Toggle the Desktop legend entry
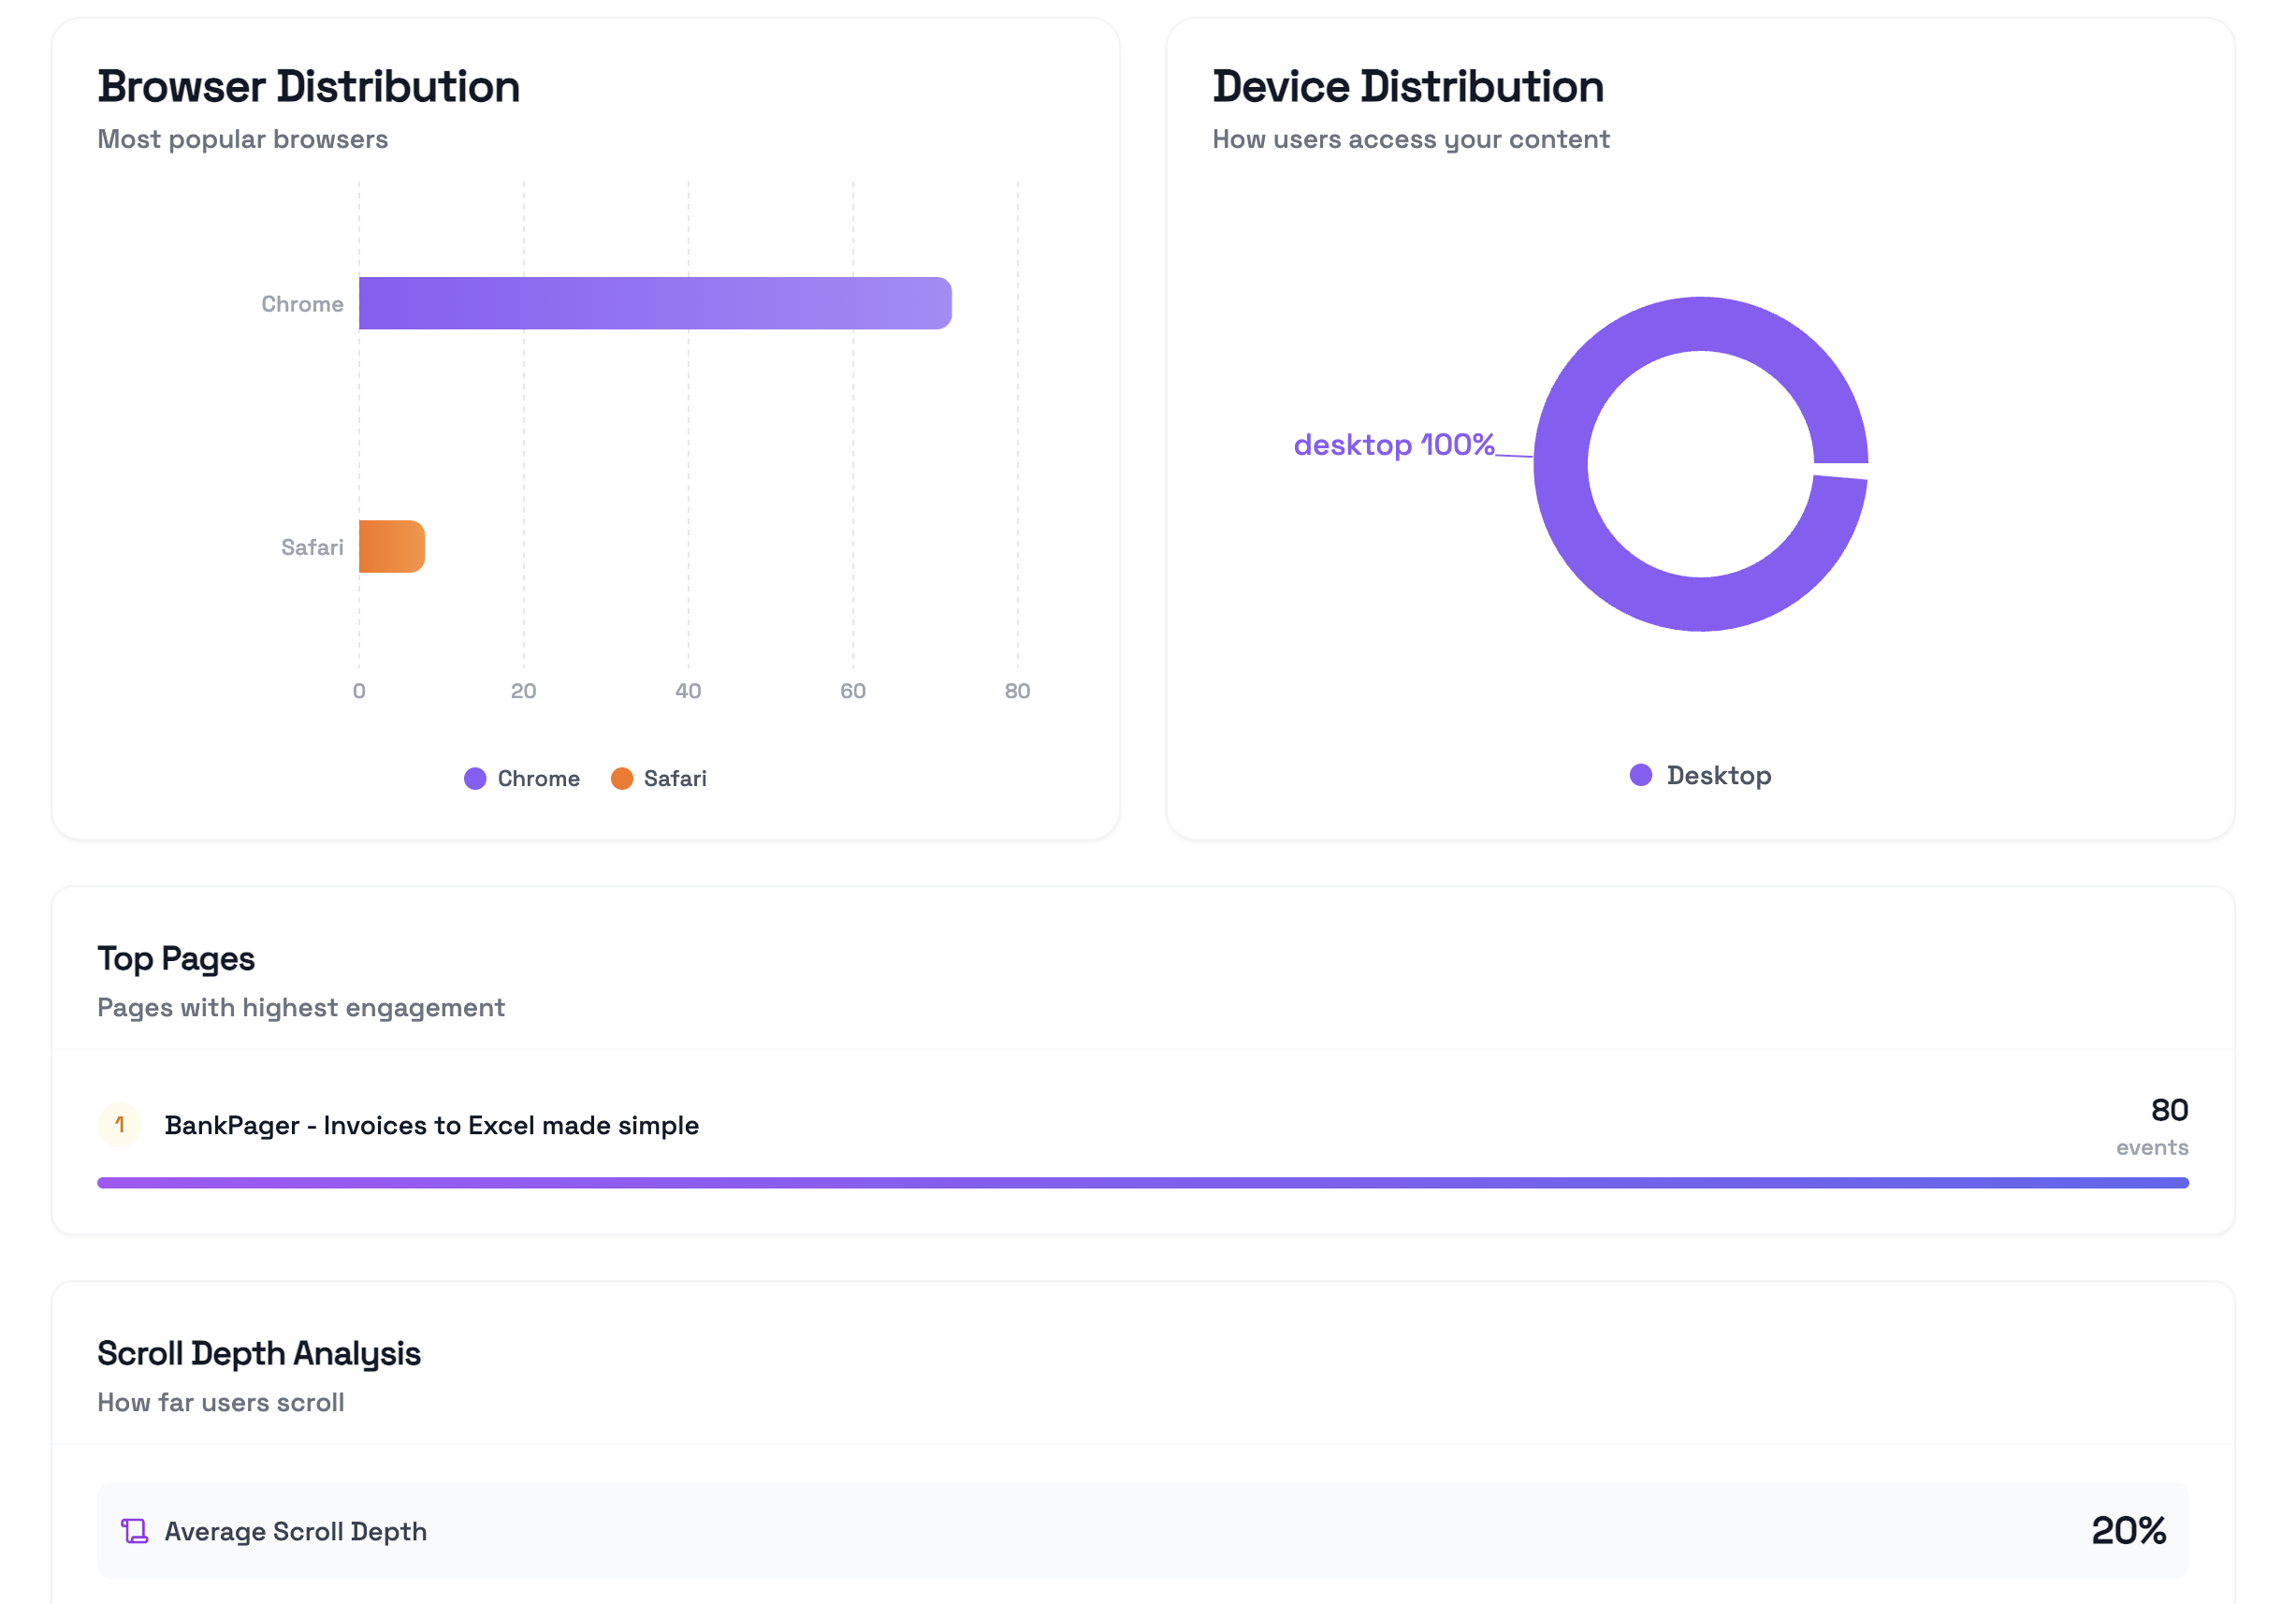This screenshot has height=1604, width=2296. click(1700, 775)
